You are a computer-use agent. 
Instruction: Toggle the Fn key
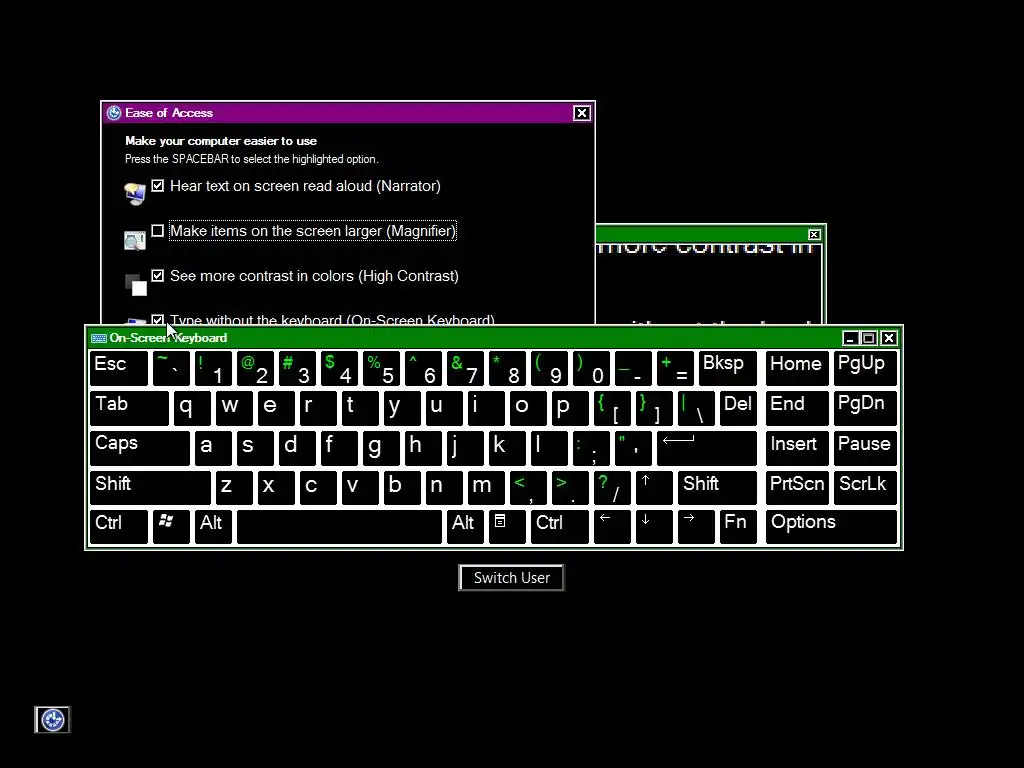[738, 526]
